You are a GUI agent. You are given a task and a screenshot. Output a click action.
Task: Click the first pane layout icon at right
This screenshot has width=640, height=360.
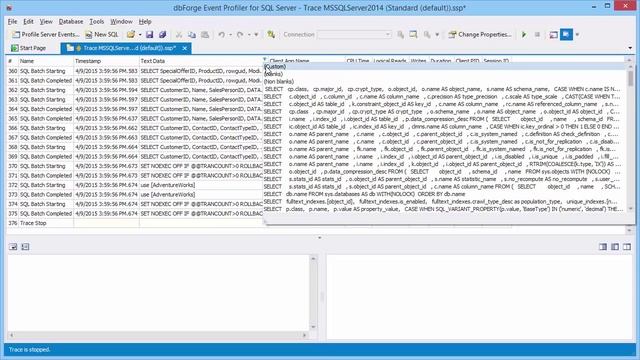pos(603,247)
